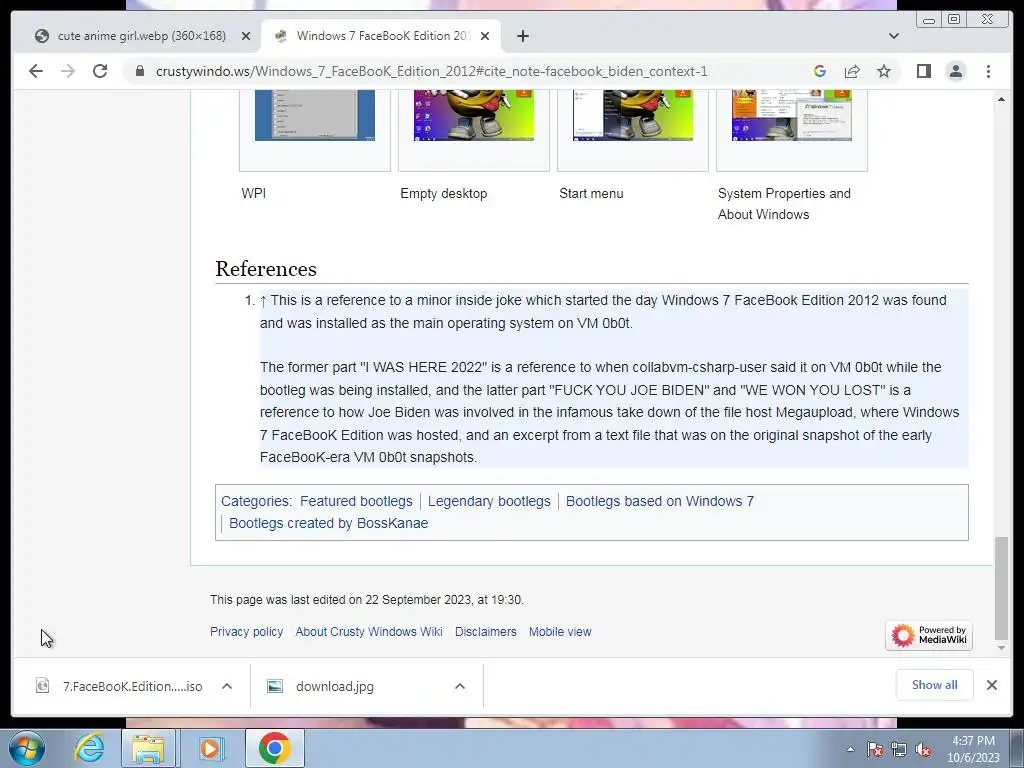Open the Chrome profile avatar
Viewport: 1024px width, 768px height.
pos(955,71)
